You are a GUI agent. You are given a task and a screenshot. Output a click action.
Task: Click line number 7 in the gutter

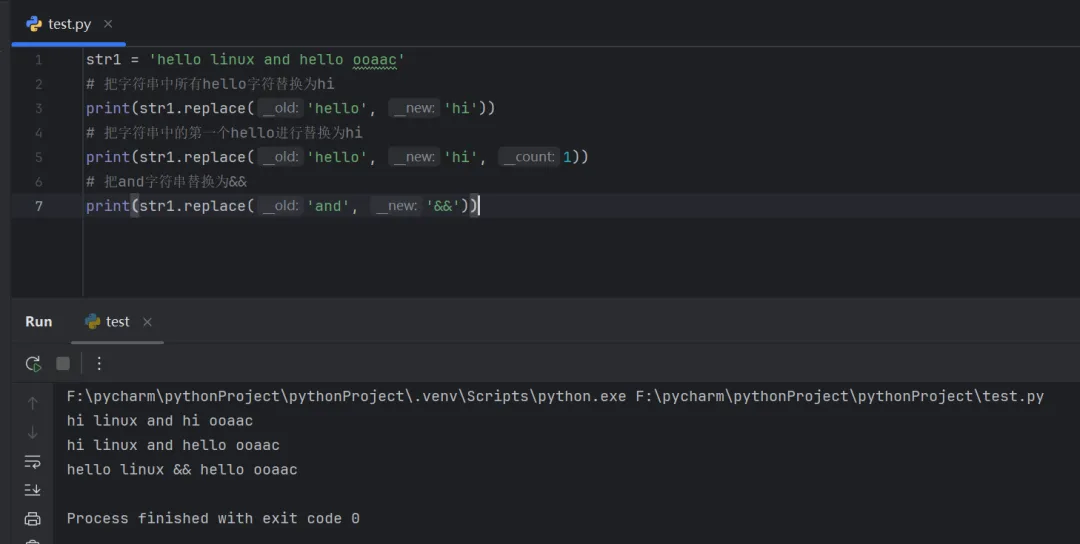point(39,206)
